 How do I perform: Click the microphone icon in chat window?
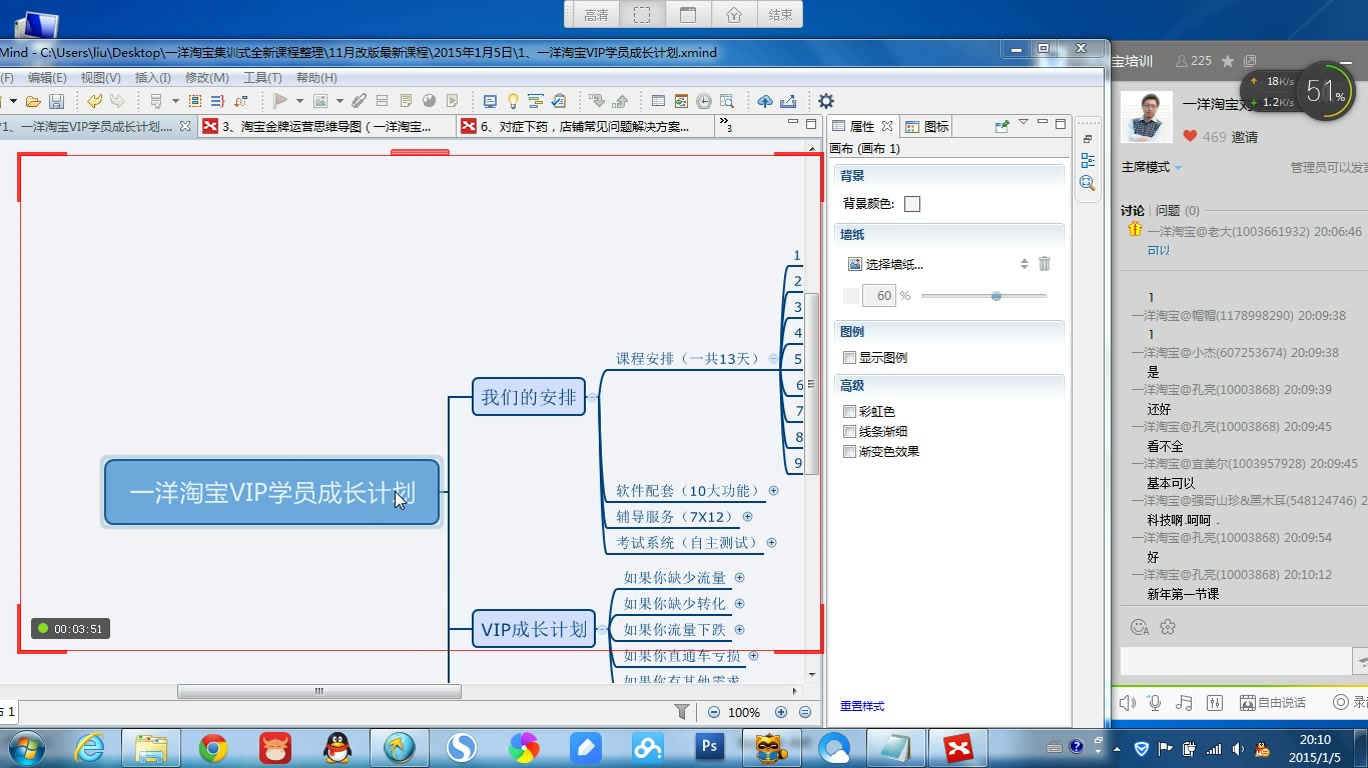pyautogui.click(x=1155, y=702)
